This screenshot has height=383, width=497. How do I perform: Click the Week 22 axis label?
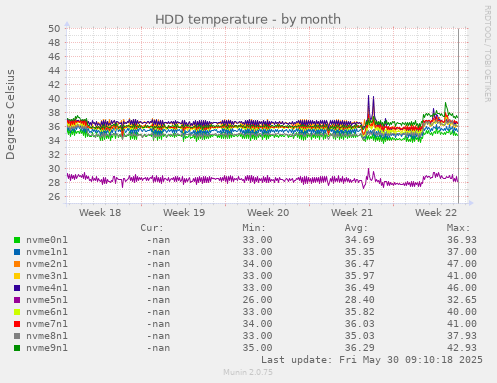coord(436,213)
